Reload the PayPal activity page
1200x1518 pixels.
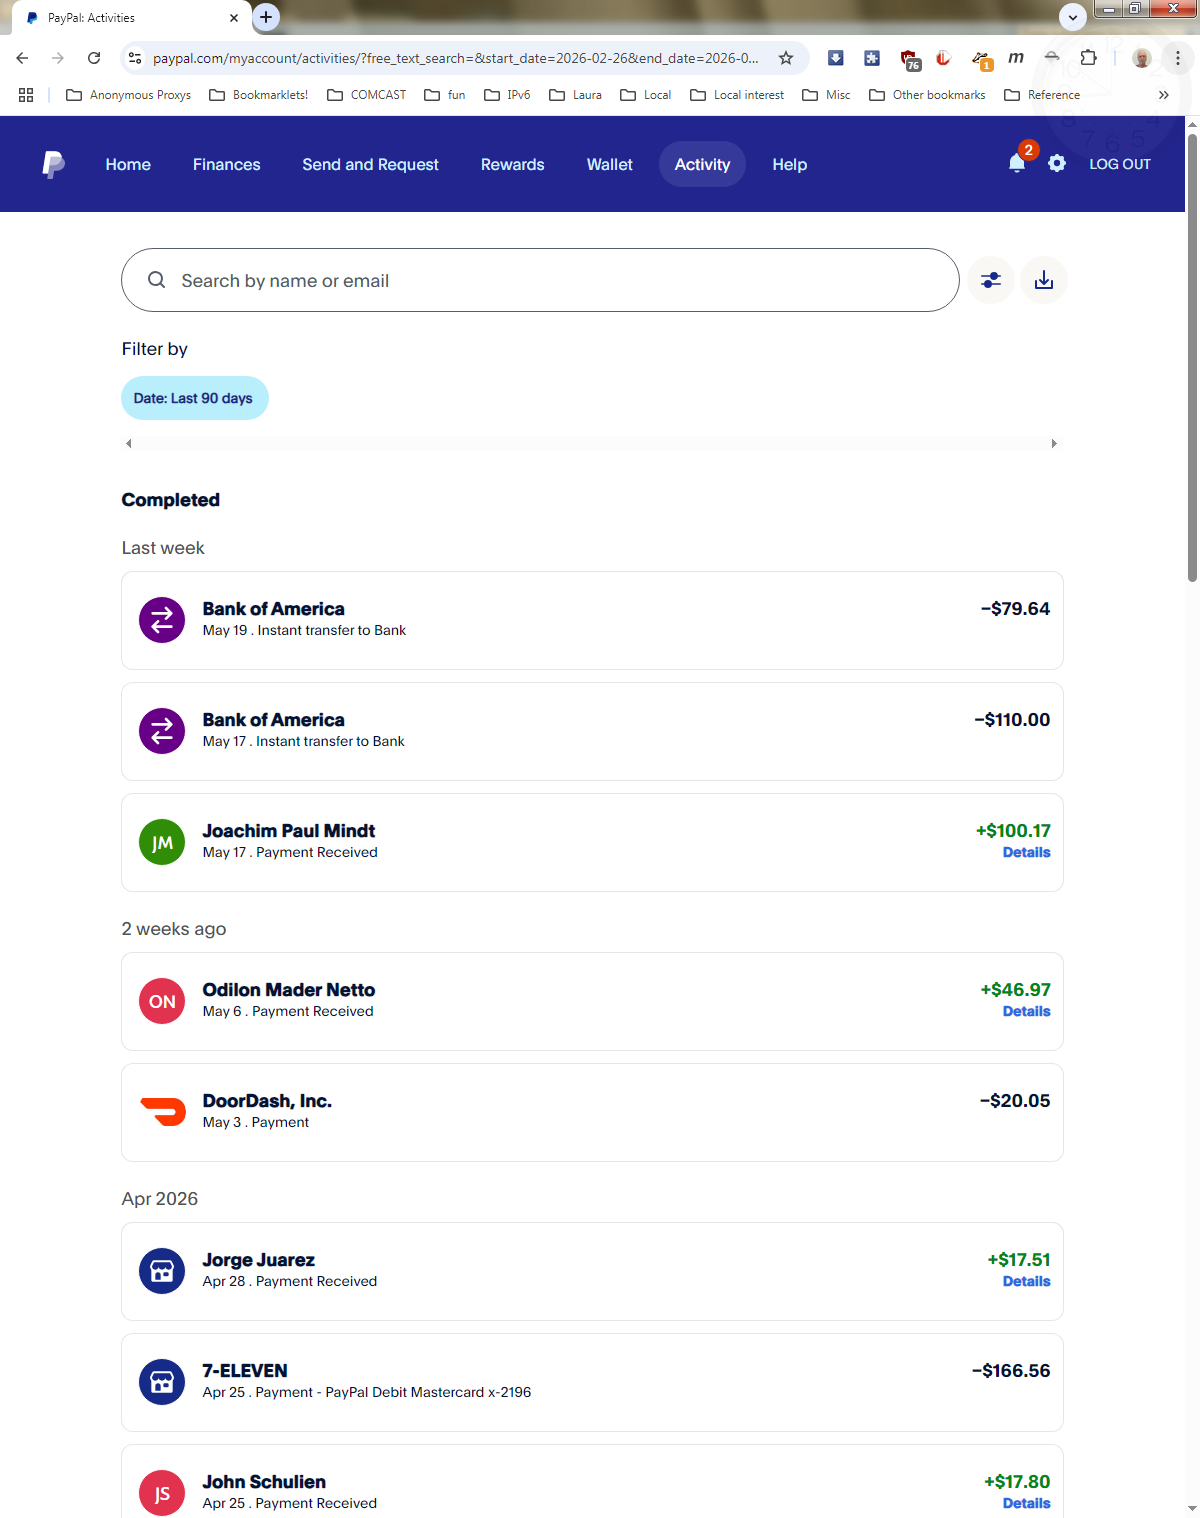tap(94, 58)
